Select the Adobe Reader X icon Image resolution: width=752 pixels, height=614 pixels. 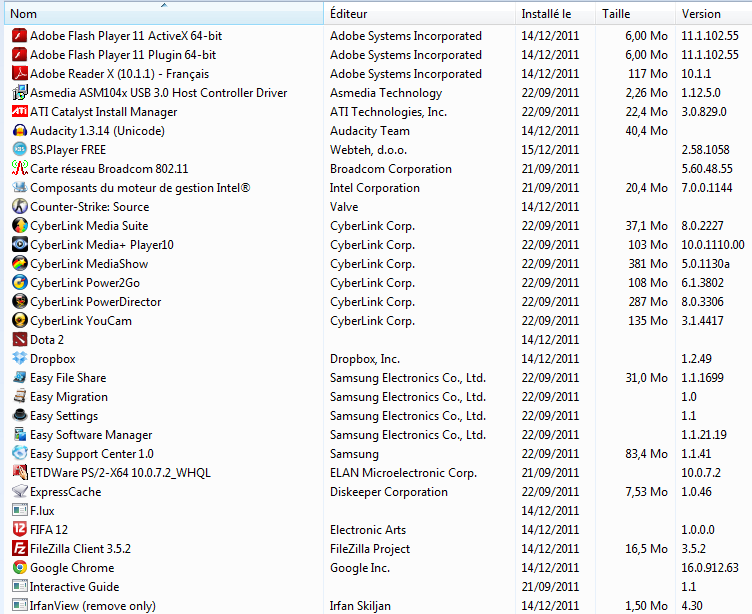(x=20, y=74)
